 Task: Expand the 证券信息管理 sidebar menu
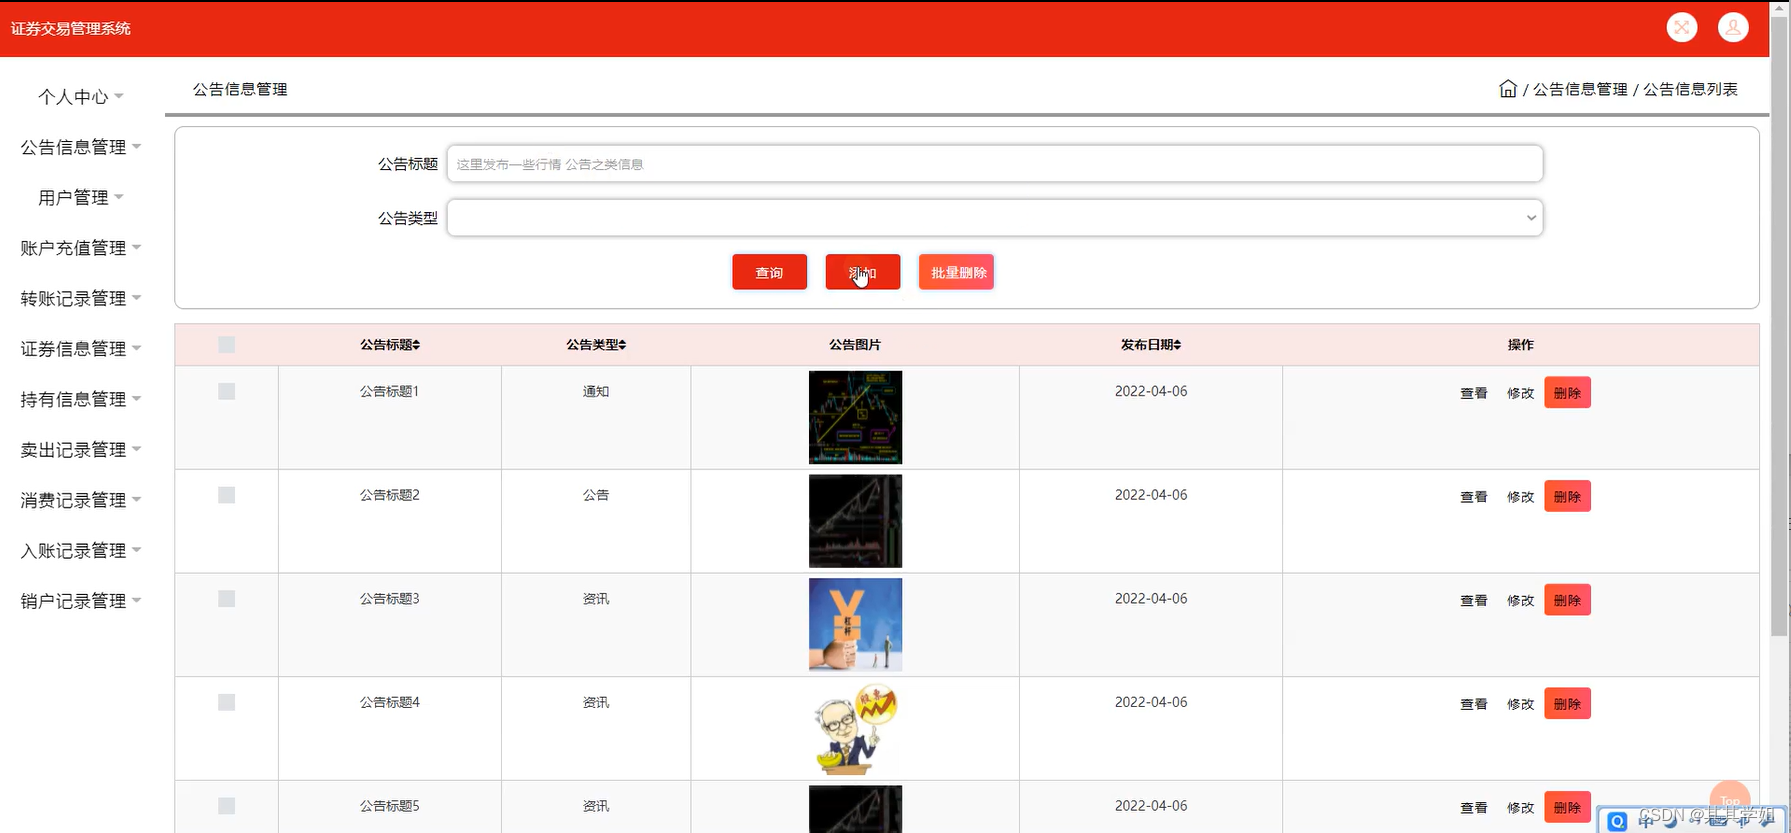80,349
